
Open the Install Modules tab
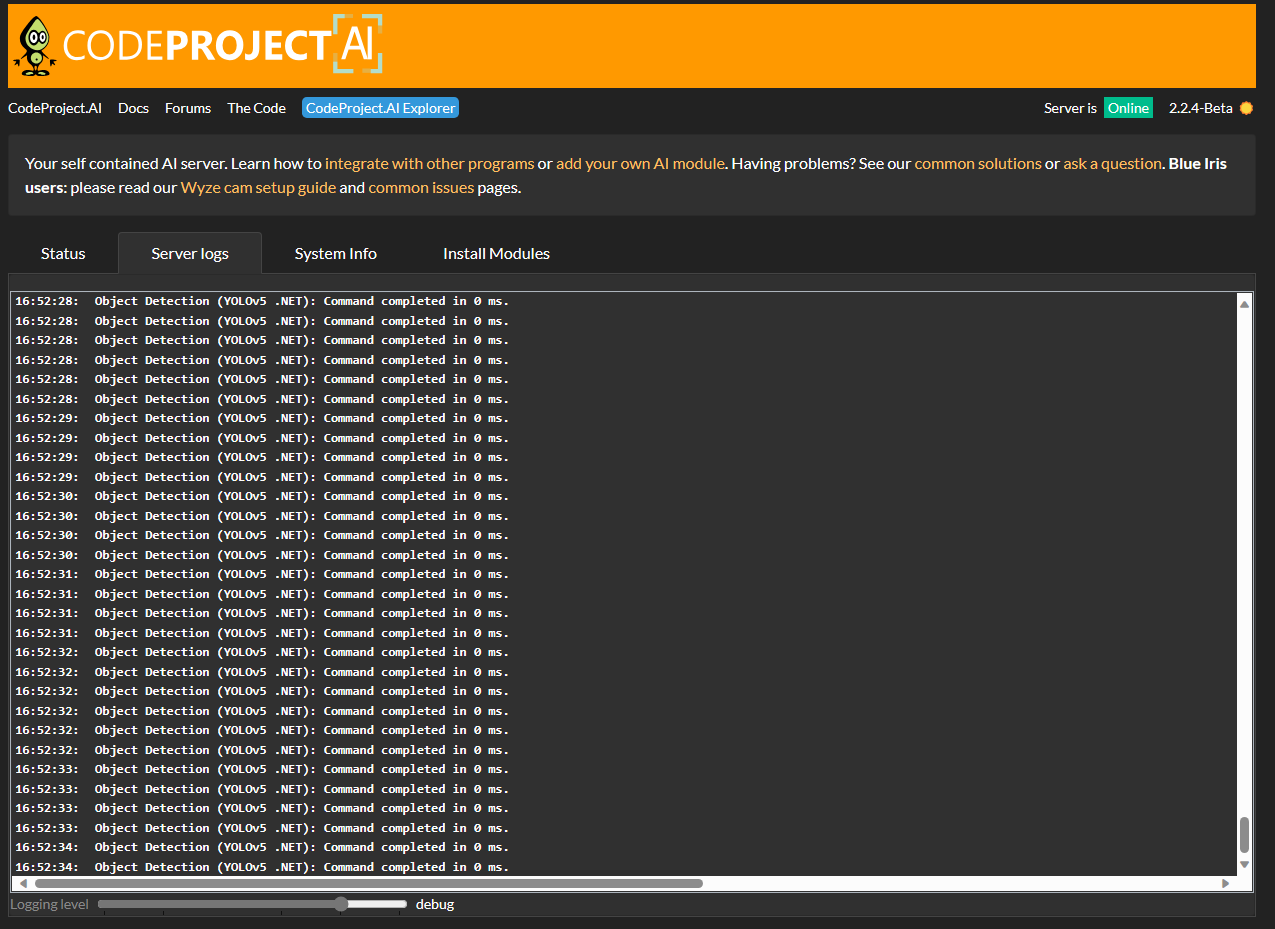pos(497,253)
